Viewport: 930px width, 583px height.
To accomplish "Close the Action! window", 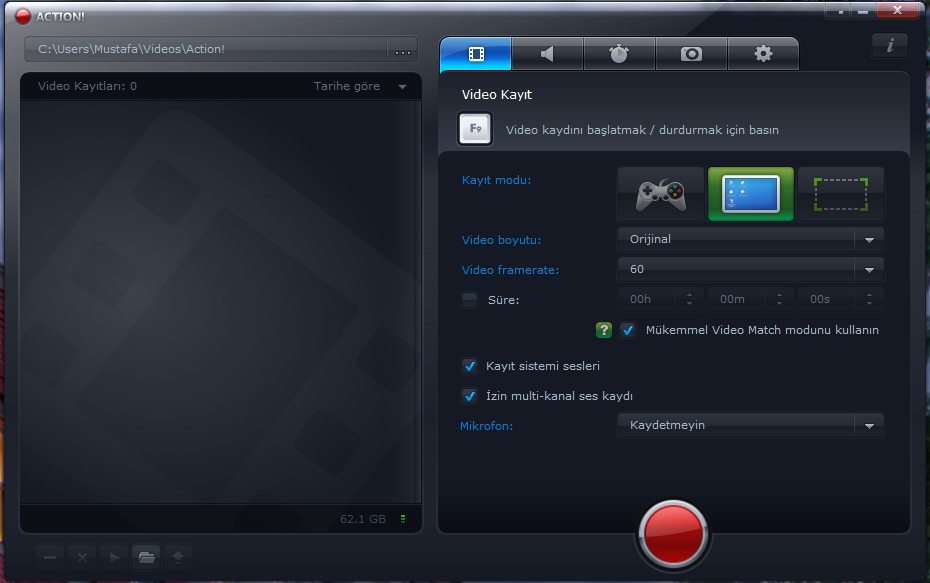I will pos(897,10).
